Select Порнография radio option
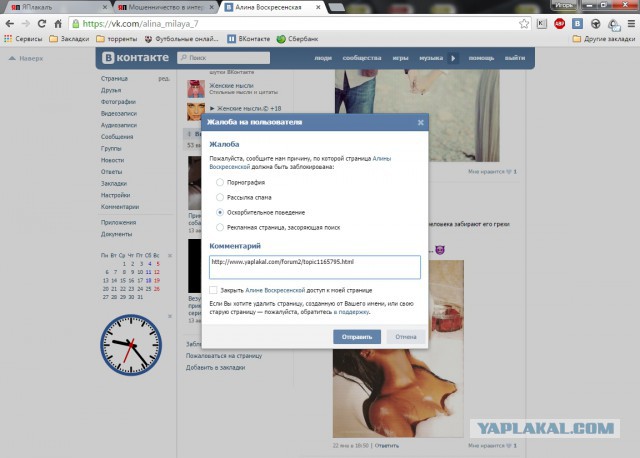Image resolution: width=640 pixels, height=458 pixels. 220,182
